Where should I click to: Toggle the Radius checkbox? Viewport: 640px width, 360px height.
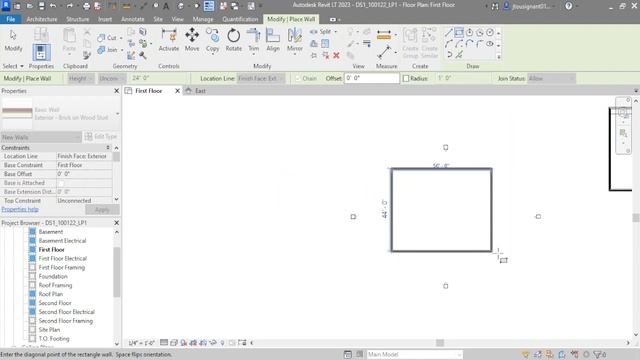click(406, 78)
